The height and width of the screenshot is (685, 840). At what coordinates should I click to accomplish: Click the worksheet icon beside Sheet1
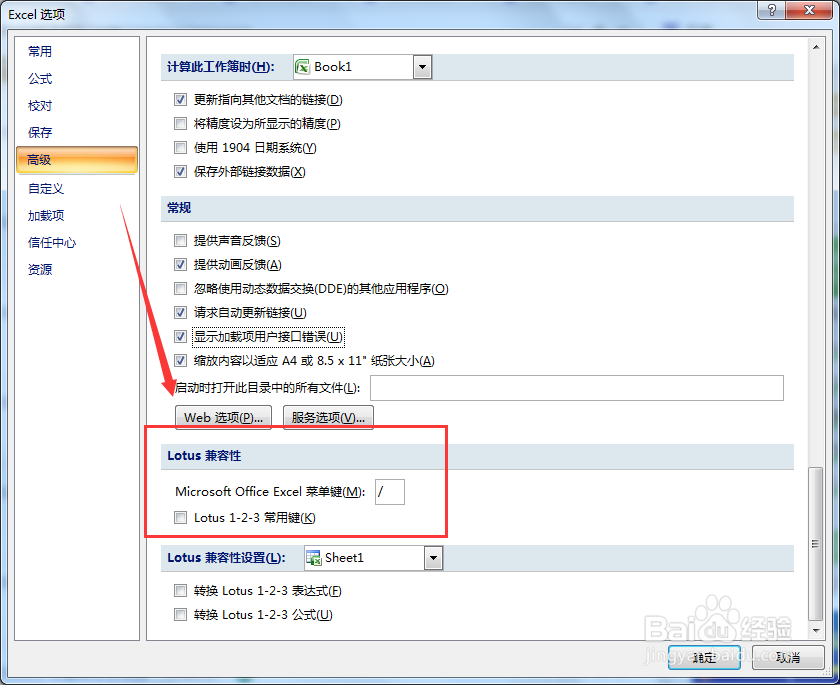pos(313,558)
